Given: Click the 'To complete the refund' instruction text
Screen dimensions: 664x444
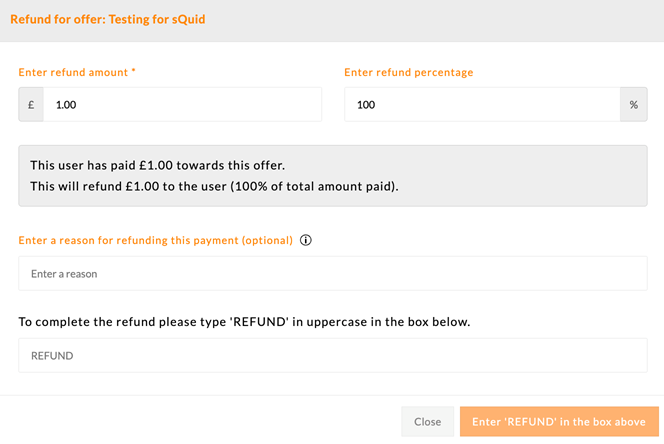Looking at the screenshot, I should click(x=244, y=322).
